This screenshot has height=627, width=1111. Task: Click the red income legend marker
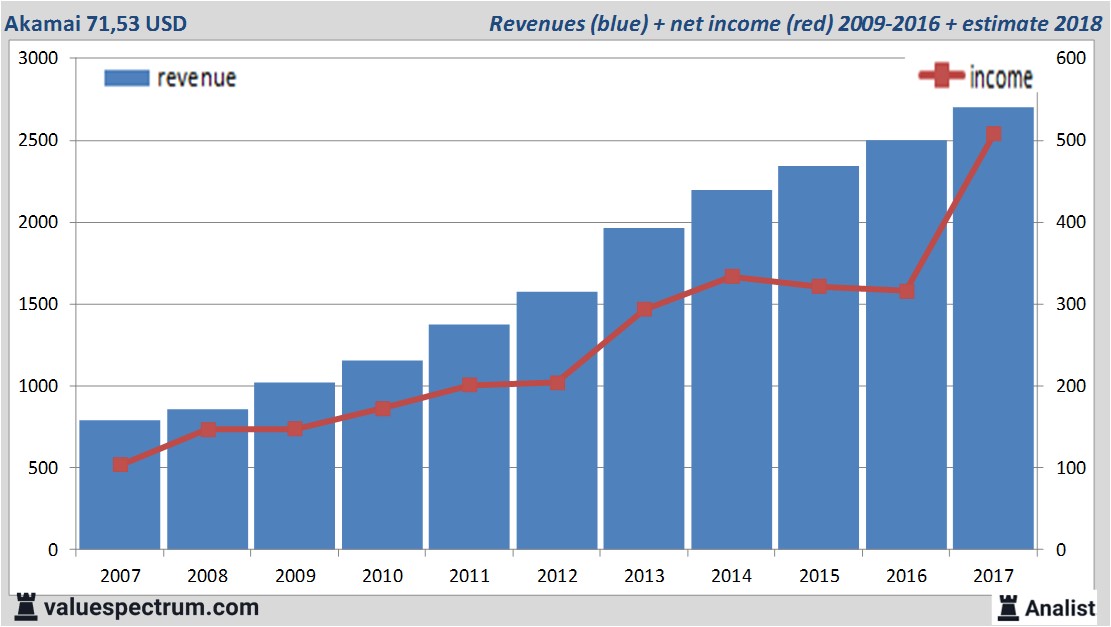coord(942,75)
